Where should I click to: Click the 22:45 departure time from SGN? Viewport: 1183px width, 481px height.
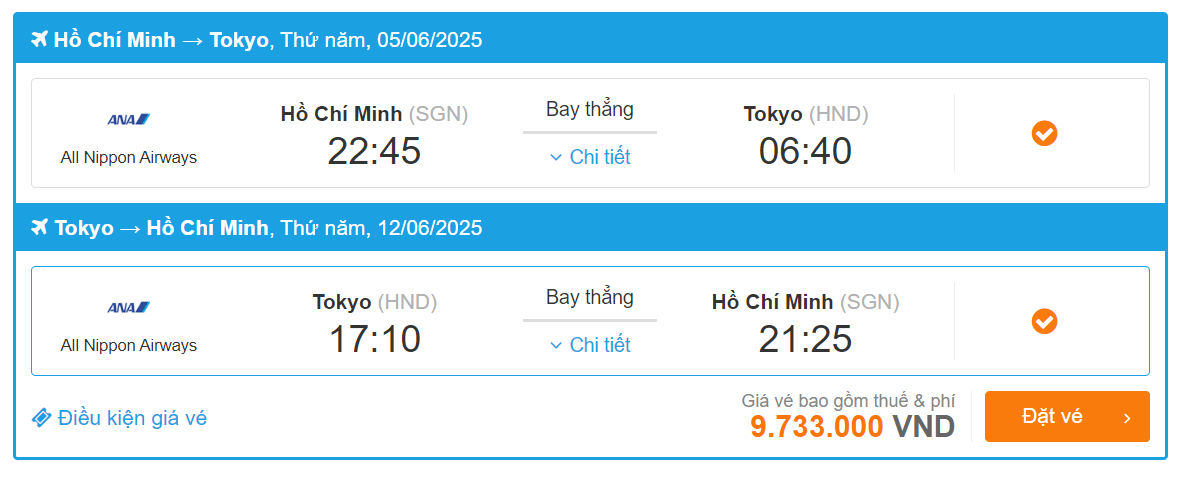(374, 151)
